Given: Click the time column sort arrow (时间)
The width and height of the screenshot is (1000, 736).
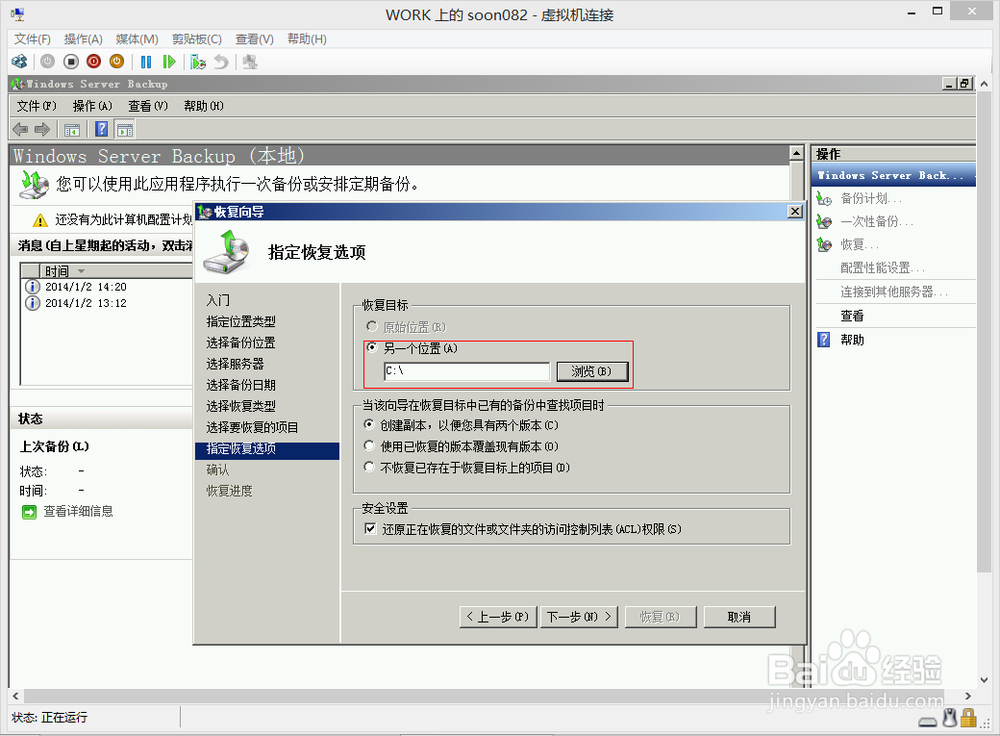Looking at the screenshot, I should [x=81, y=271].
